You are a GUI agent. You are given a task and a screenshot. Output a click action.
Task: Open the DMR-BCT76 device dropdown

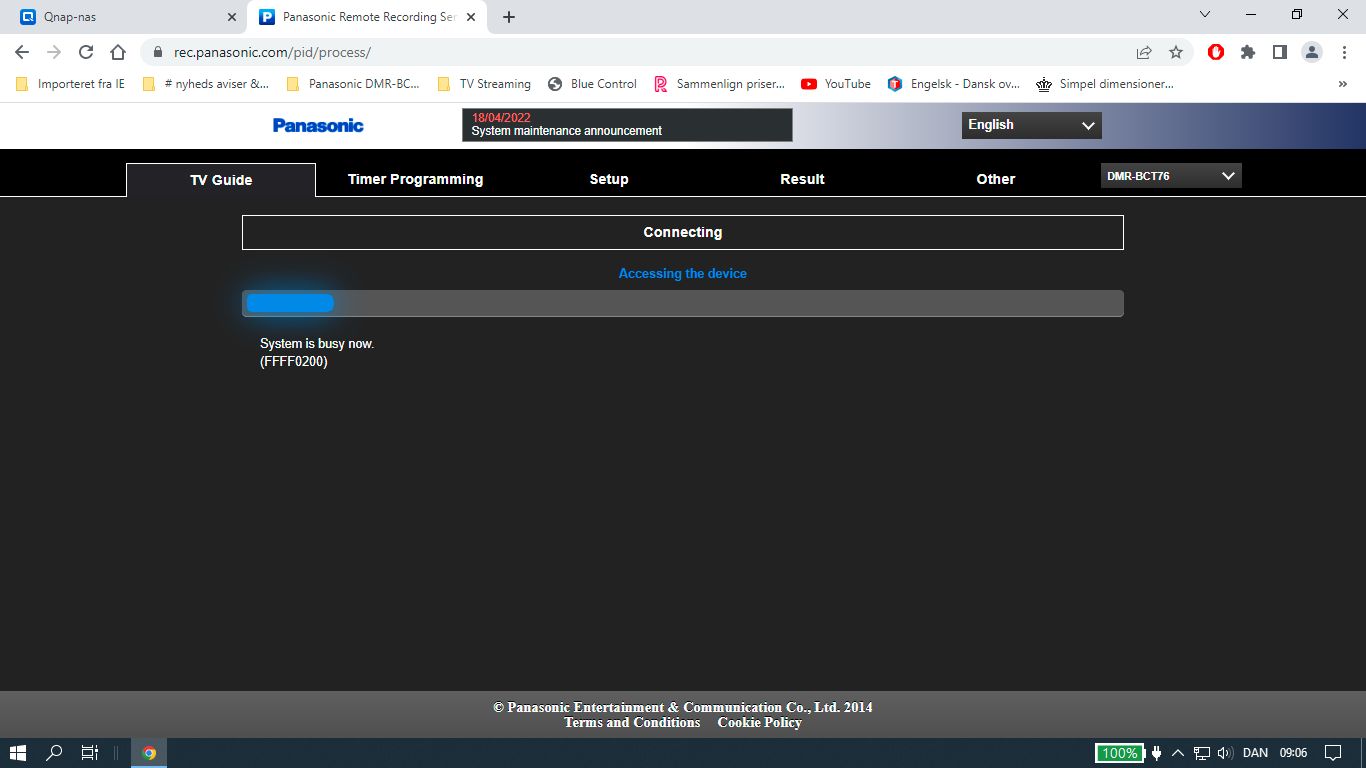click(x=1171, y=176)
